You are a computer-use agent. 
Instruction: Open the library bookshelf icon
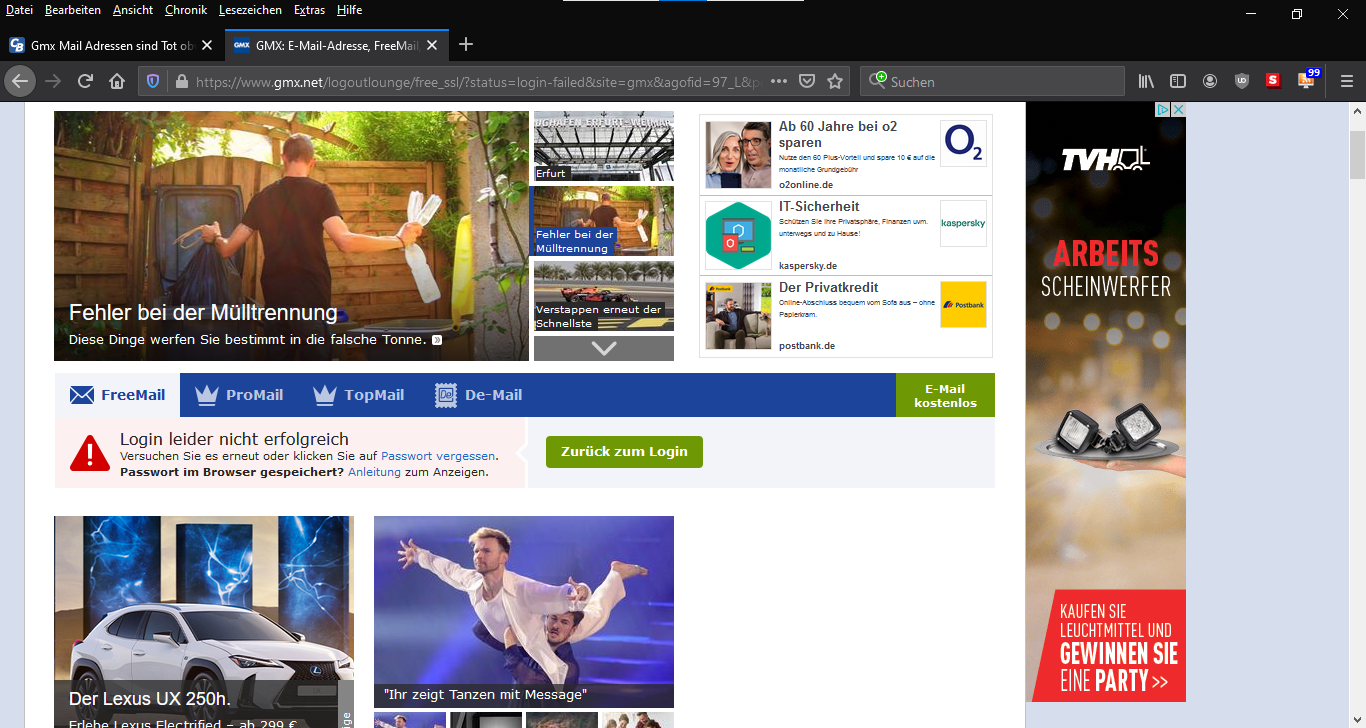(1146, 81)
